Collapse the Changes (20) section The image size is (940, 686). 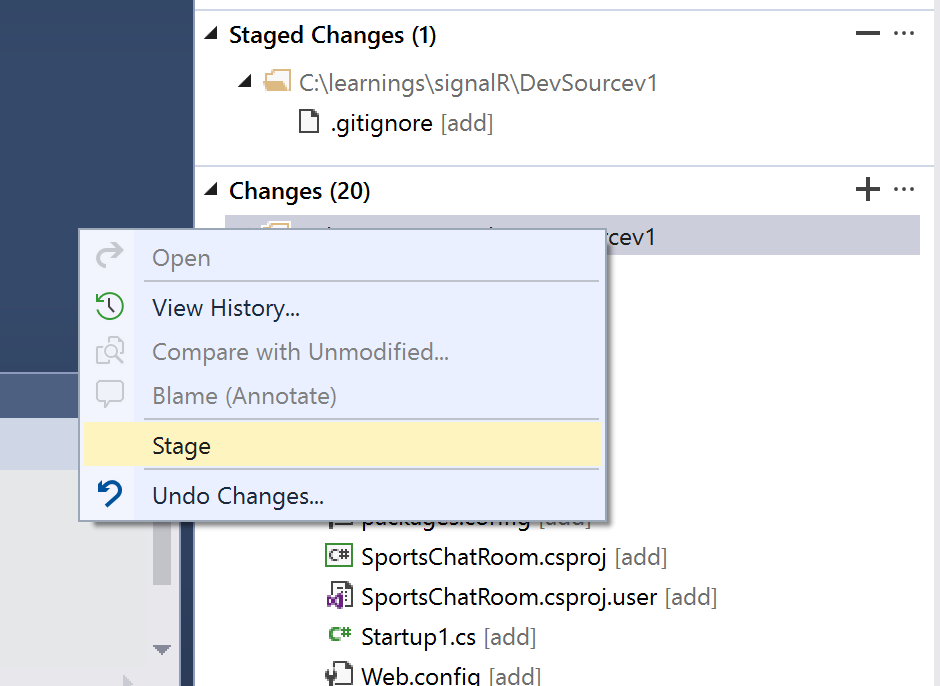(x=210, y=190)
